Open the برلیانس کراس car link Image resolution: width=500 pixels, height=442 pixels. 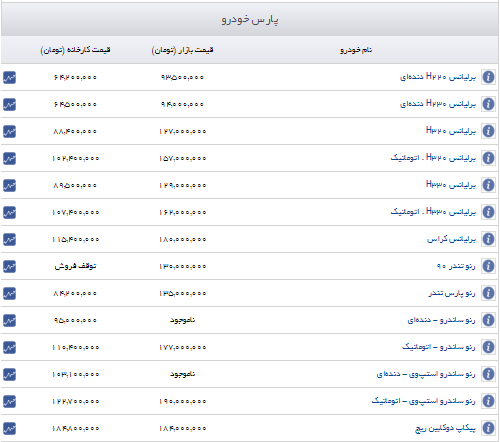click(x=451, y=239)
